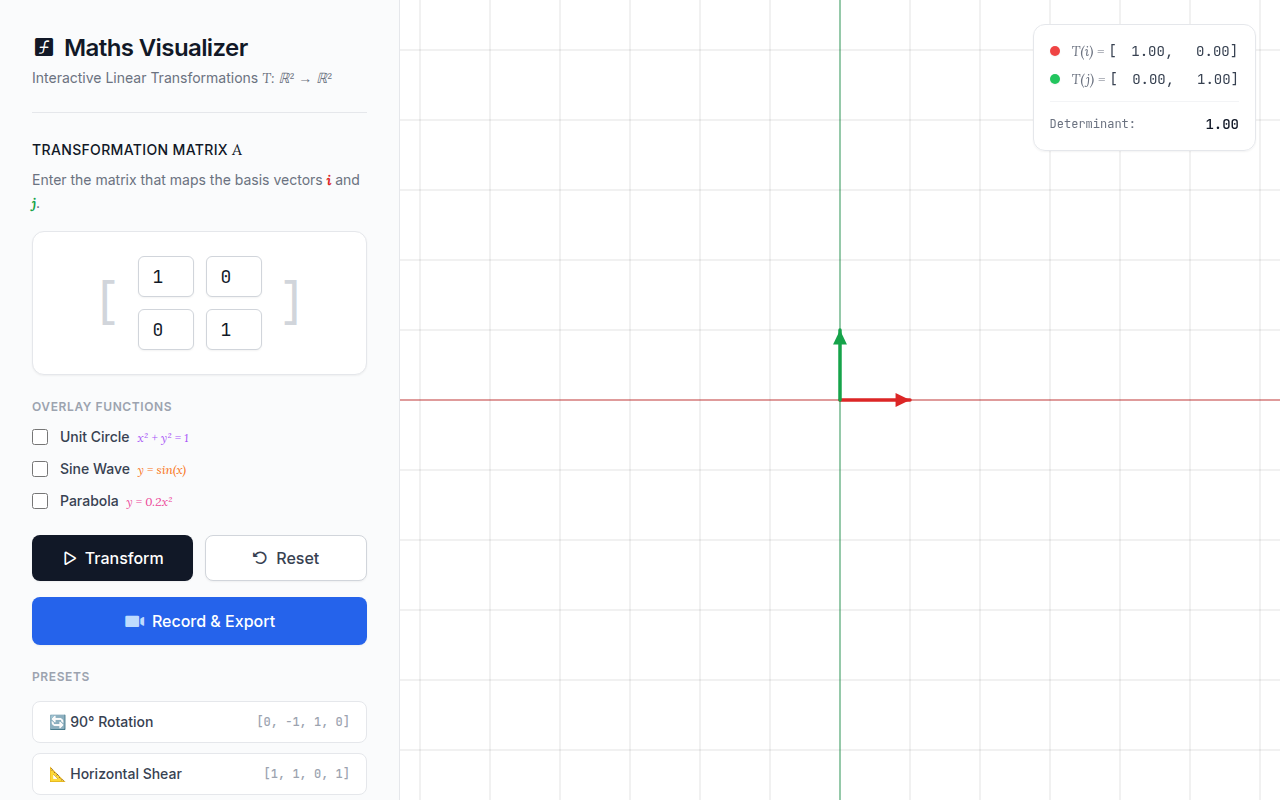
Task: Click the green j basis vector arrowhead
Action: coord(840,337)
